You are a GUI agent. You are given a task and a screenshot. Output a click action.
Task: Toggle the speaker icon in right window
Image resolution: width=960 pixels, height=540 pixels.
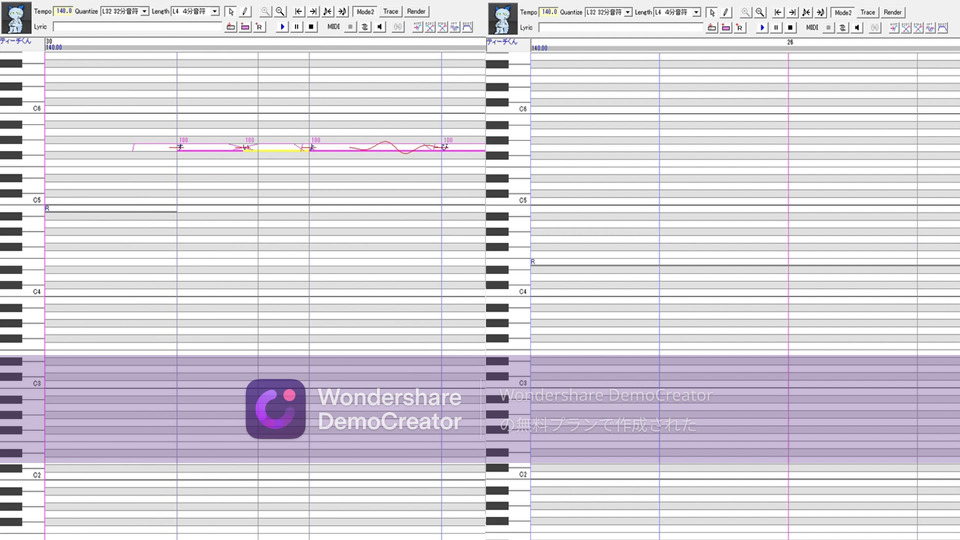(x=857, y=28)
